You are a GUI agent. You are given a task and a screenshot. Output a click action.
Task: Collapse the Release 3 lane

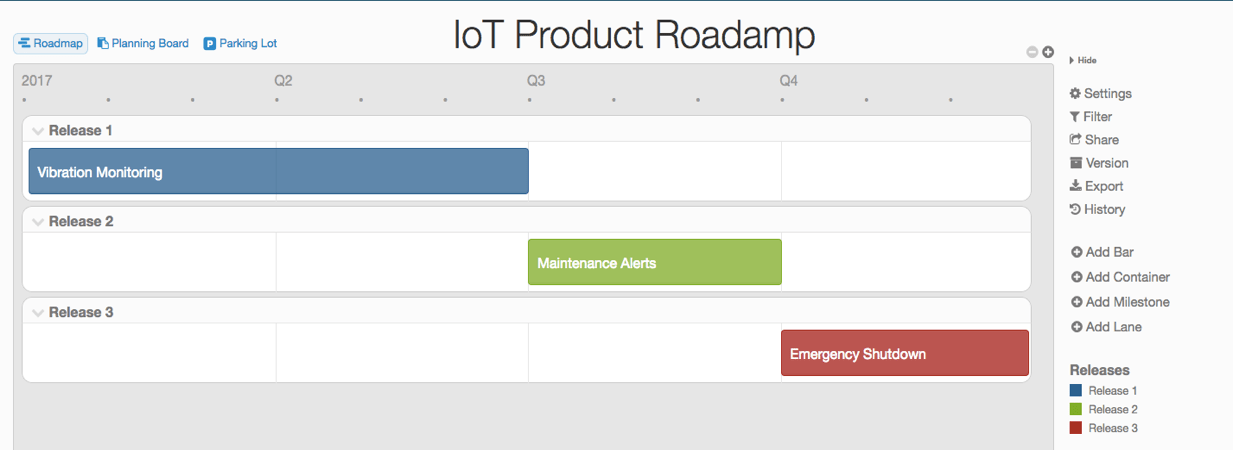click(38, 313)
